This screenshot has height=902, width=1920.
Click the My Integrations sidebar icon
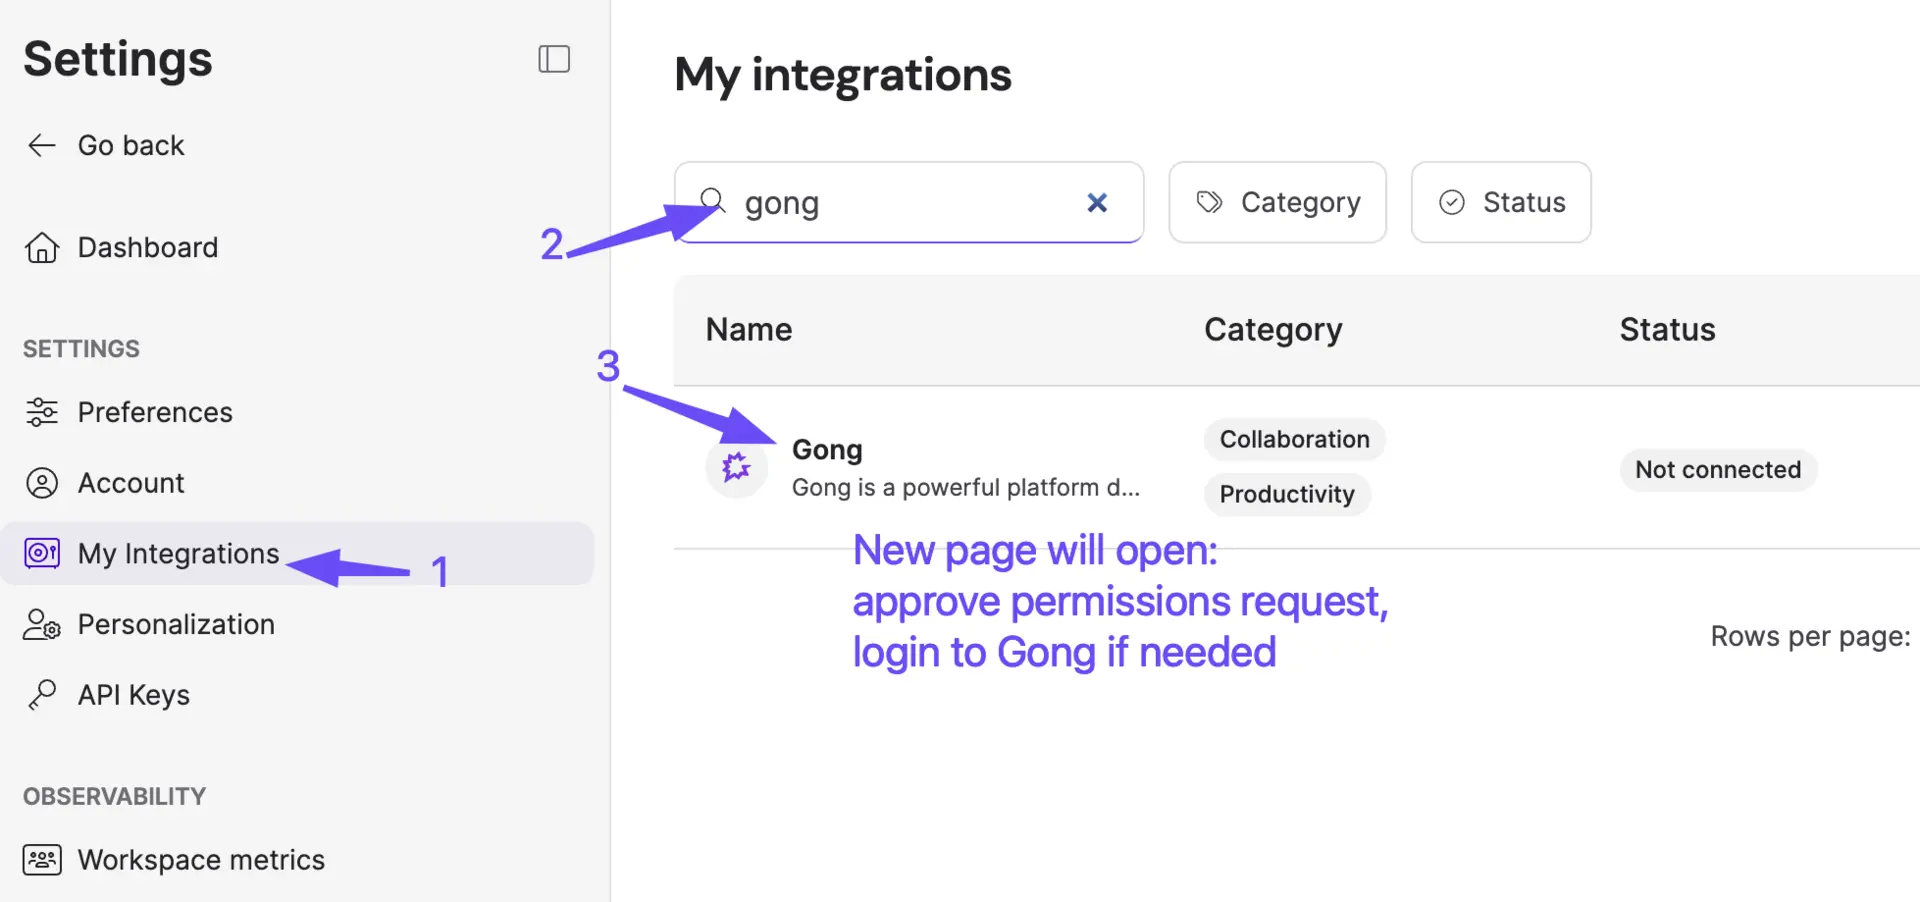coord(42,553)
